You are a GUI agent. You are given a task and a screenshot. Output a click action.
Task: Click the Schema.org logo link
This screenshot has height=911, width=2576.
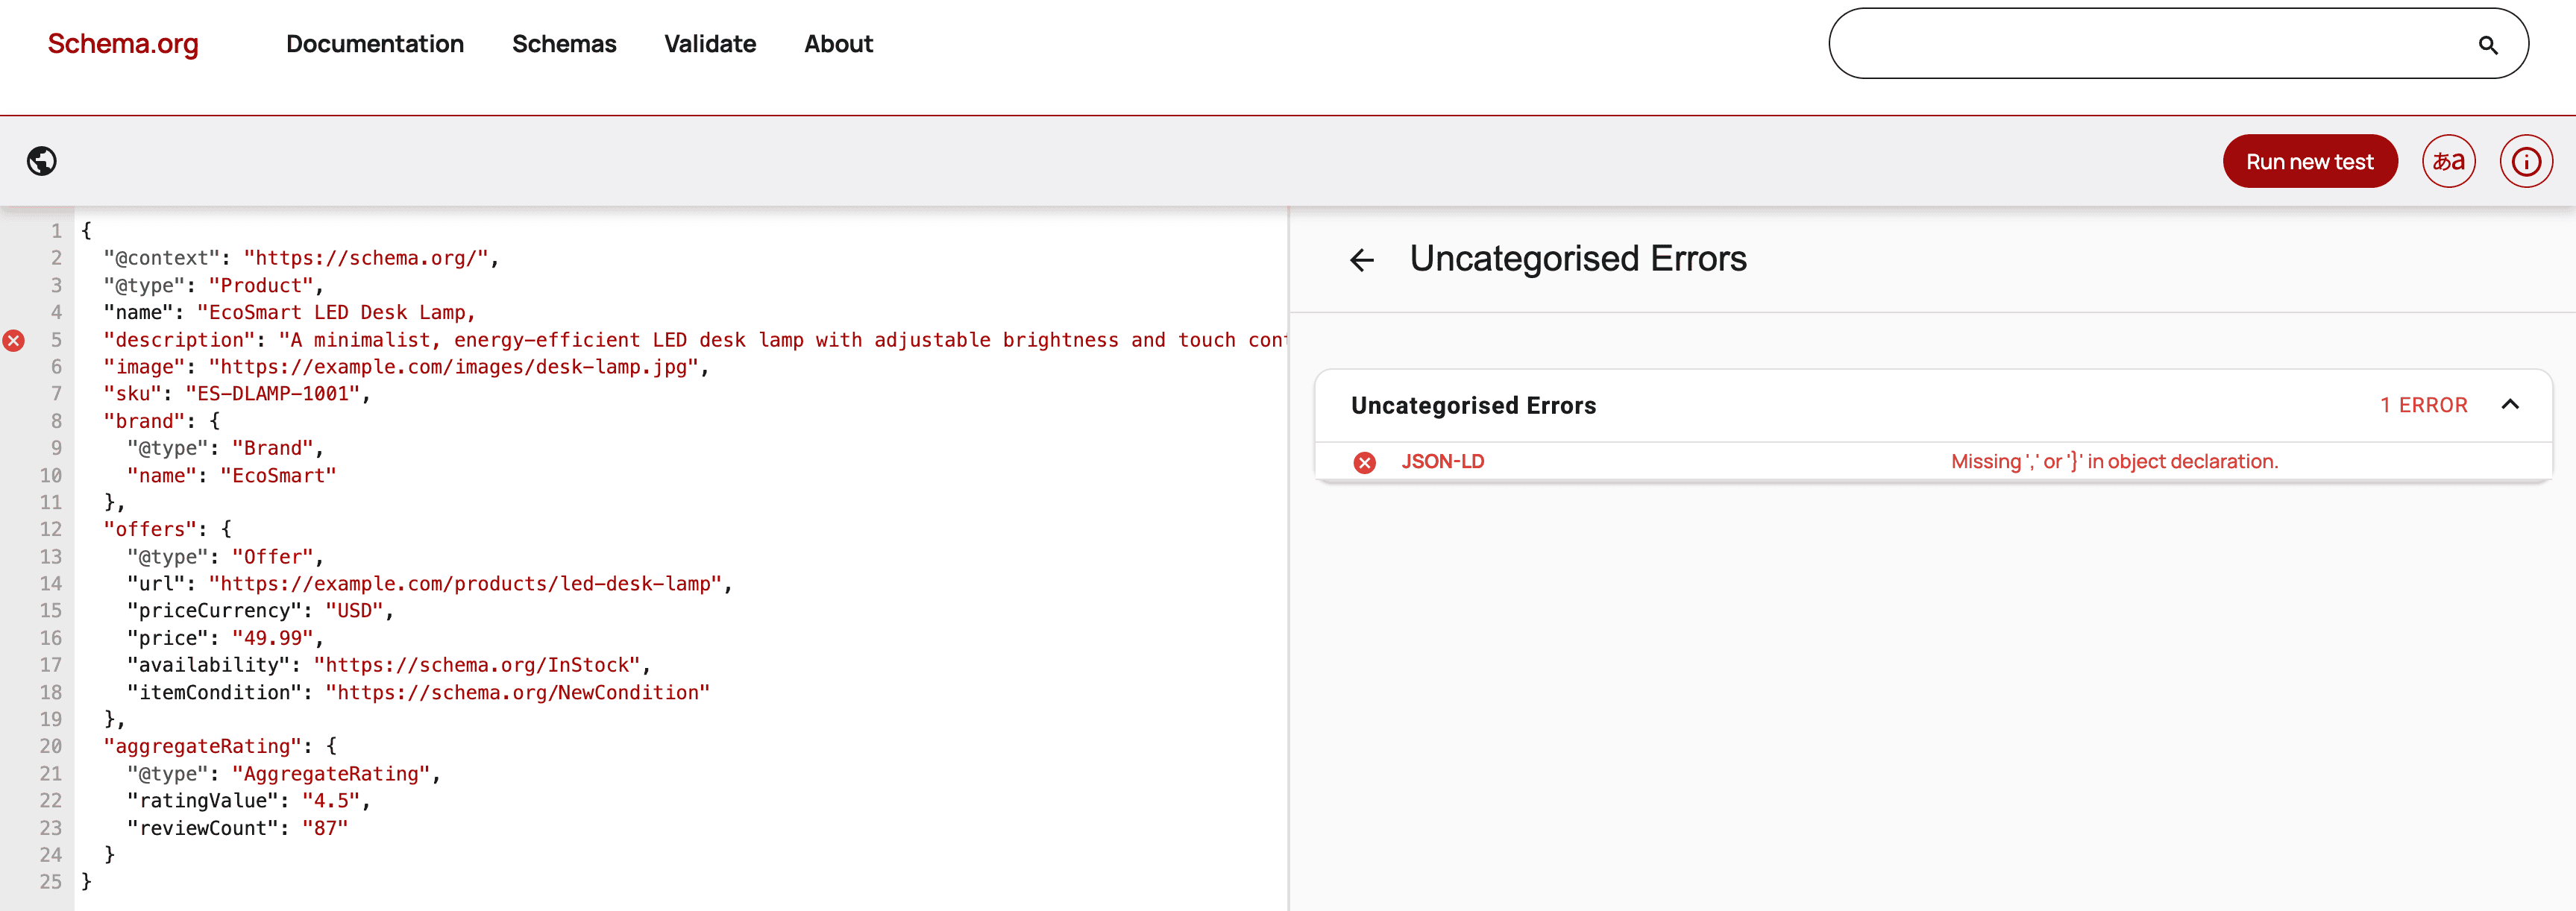coord(123,44)
